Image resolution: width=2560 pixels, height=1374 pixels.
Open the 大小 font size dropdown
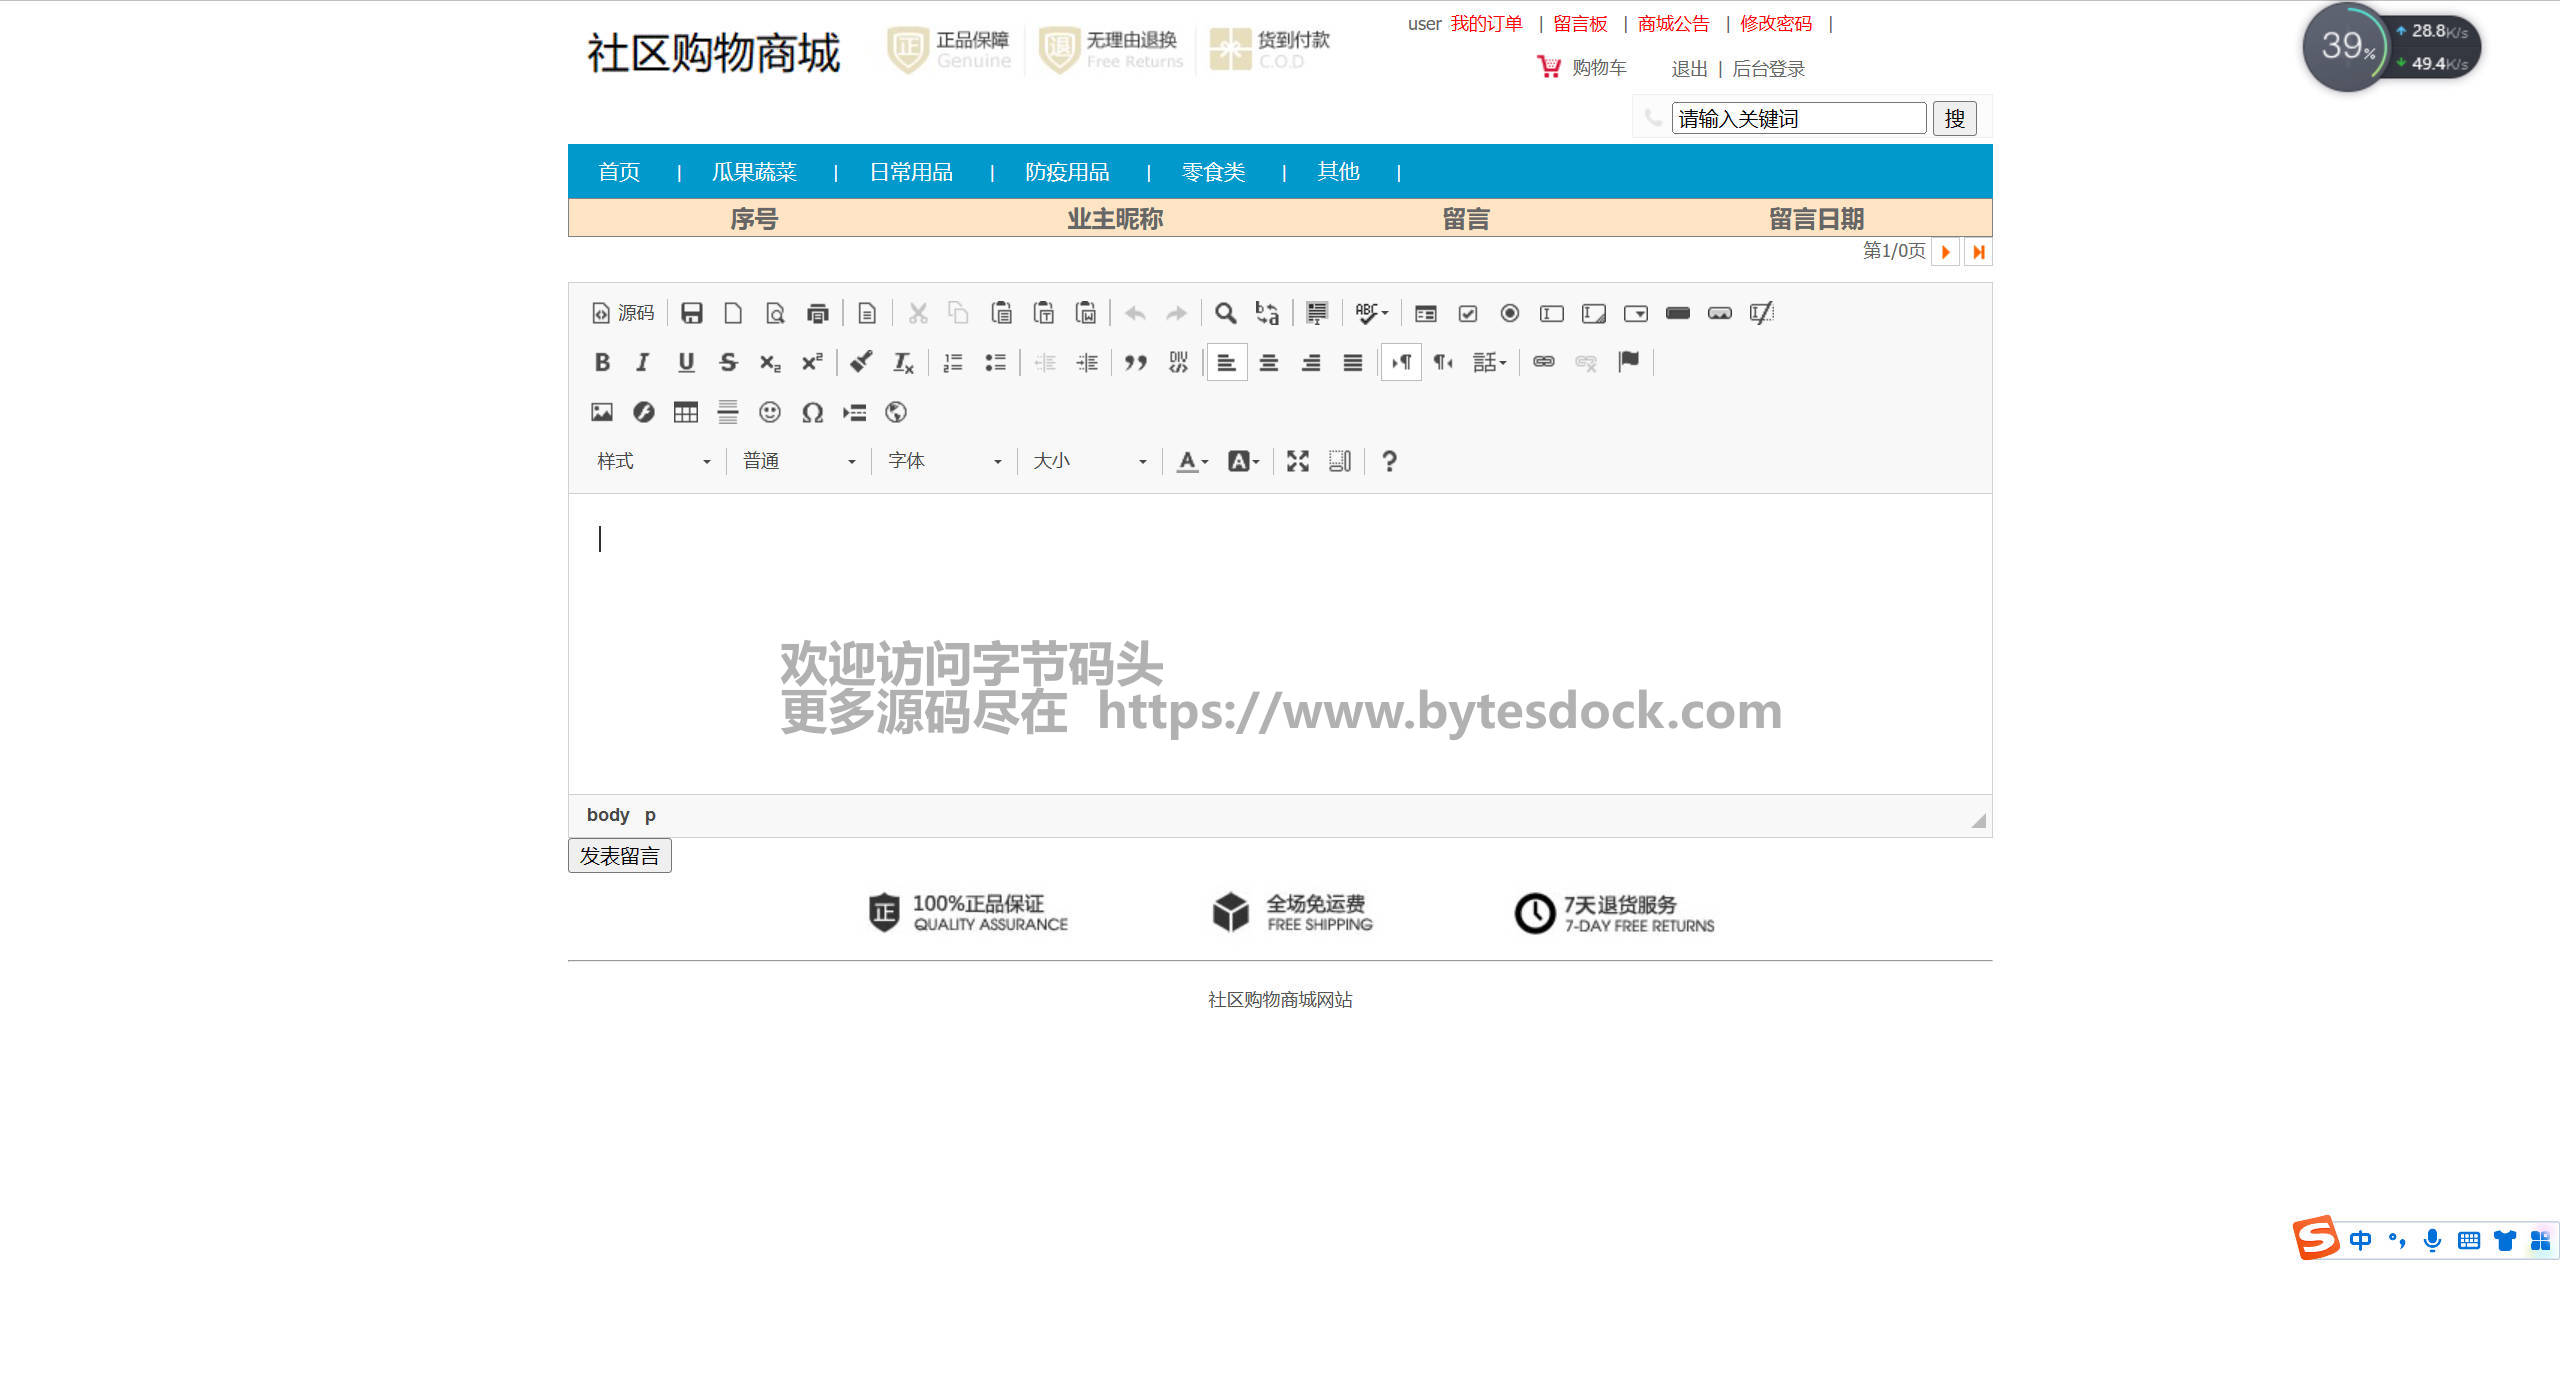click(1088, 461)
